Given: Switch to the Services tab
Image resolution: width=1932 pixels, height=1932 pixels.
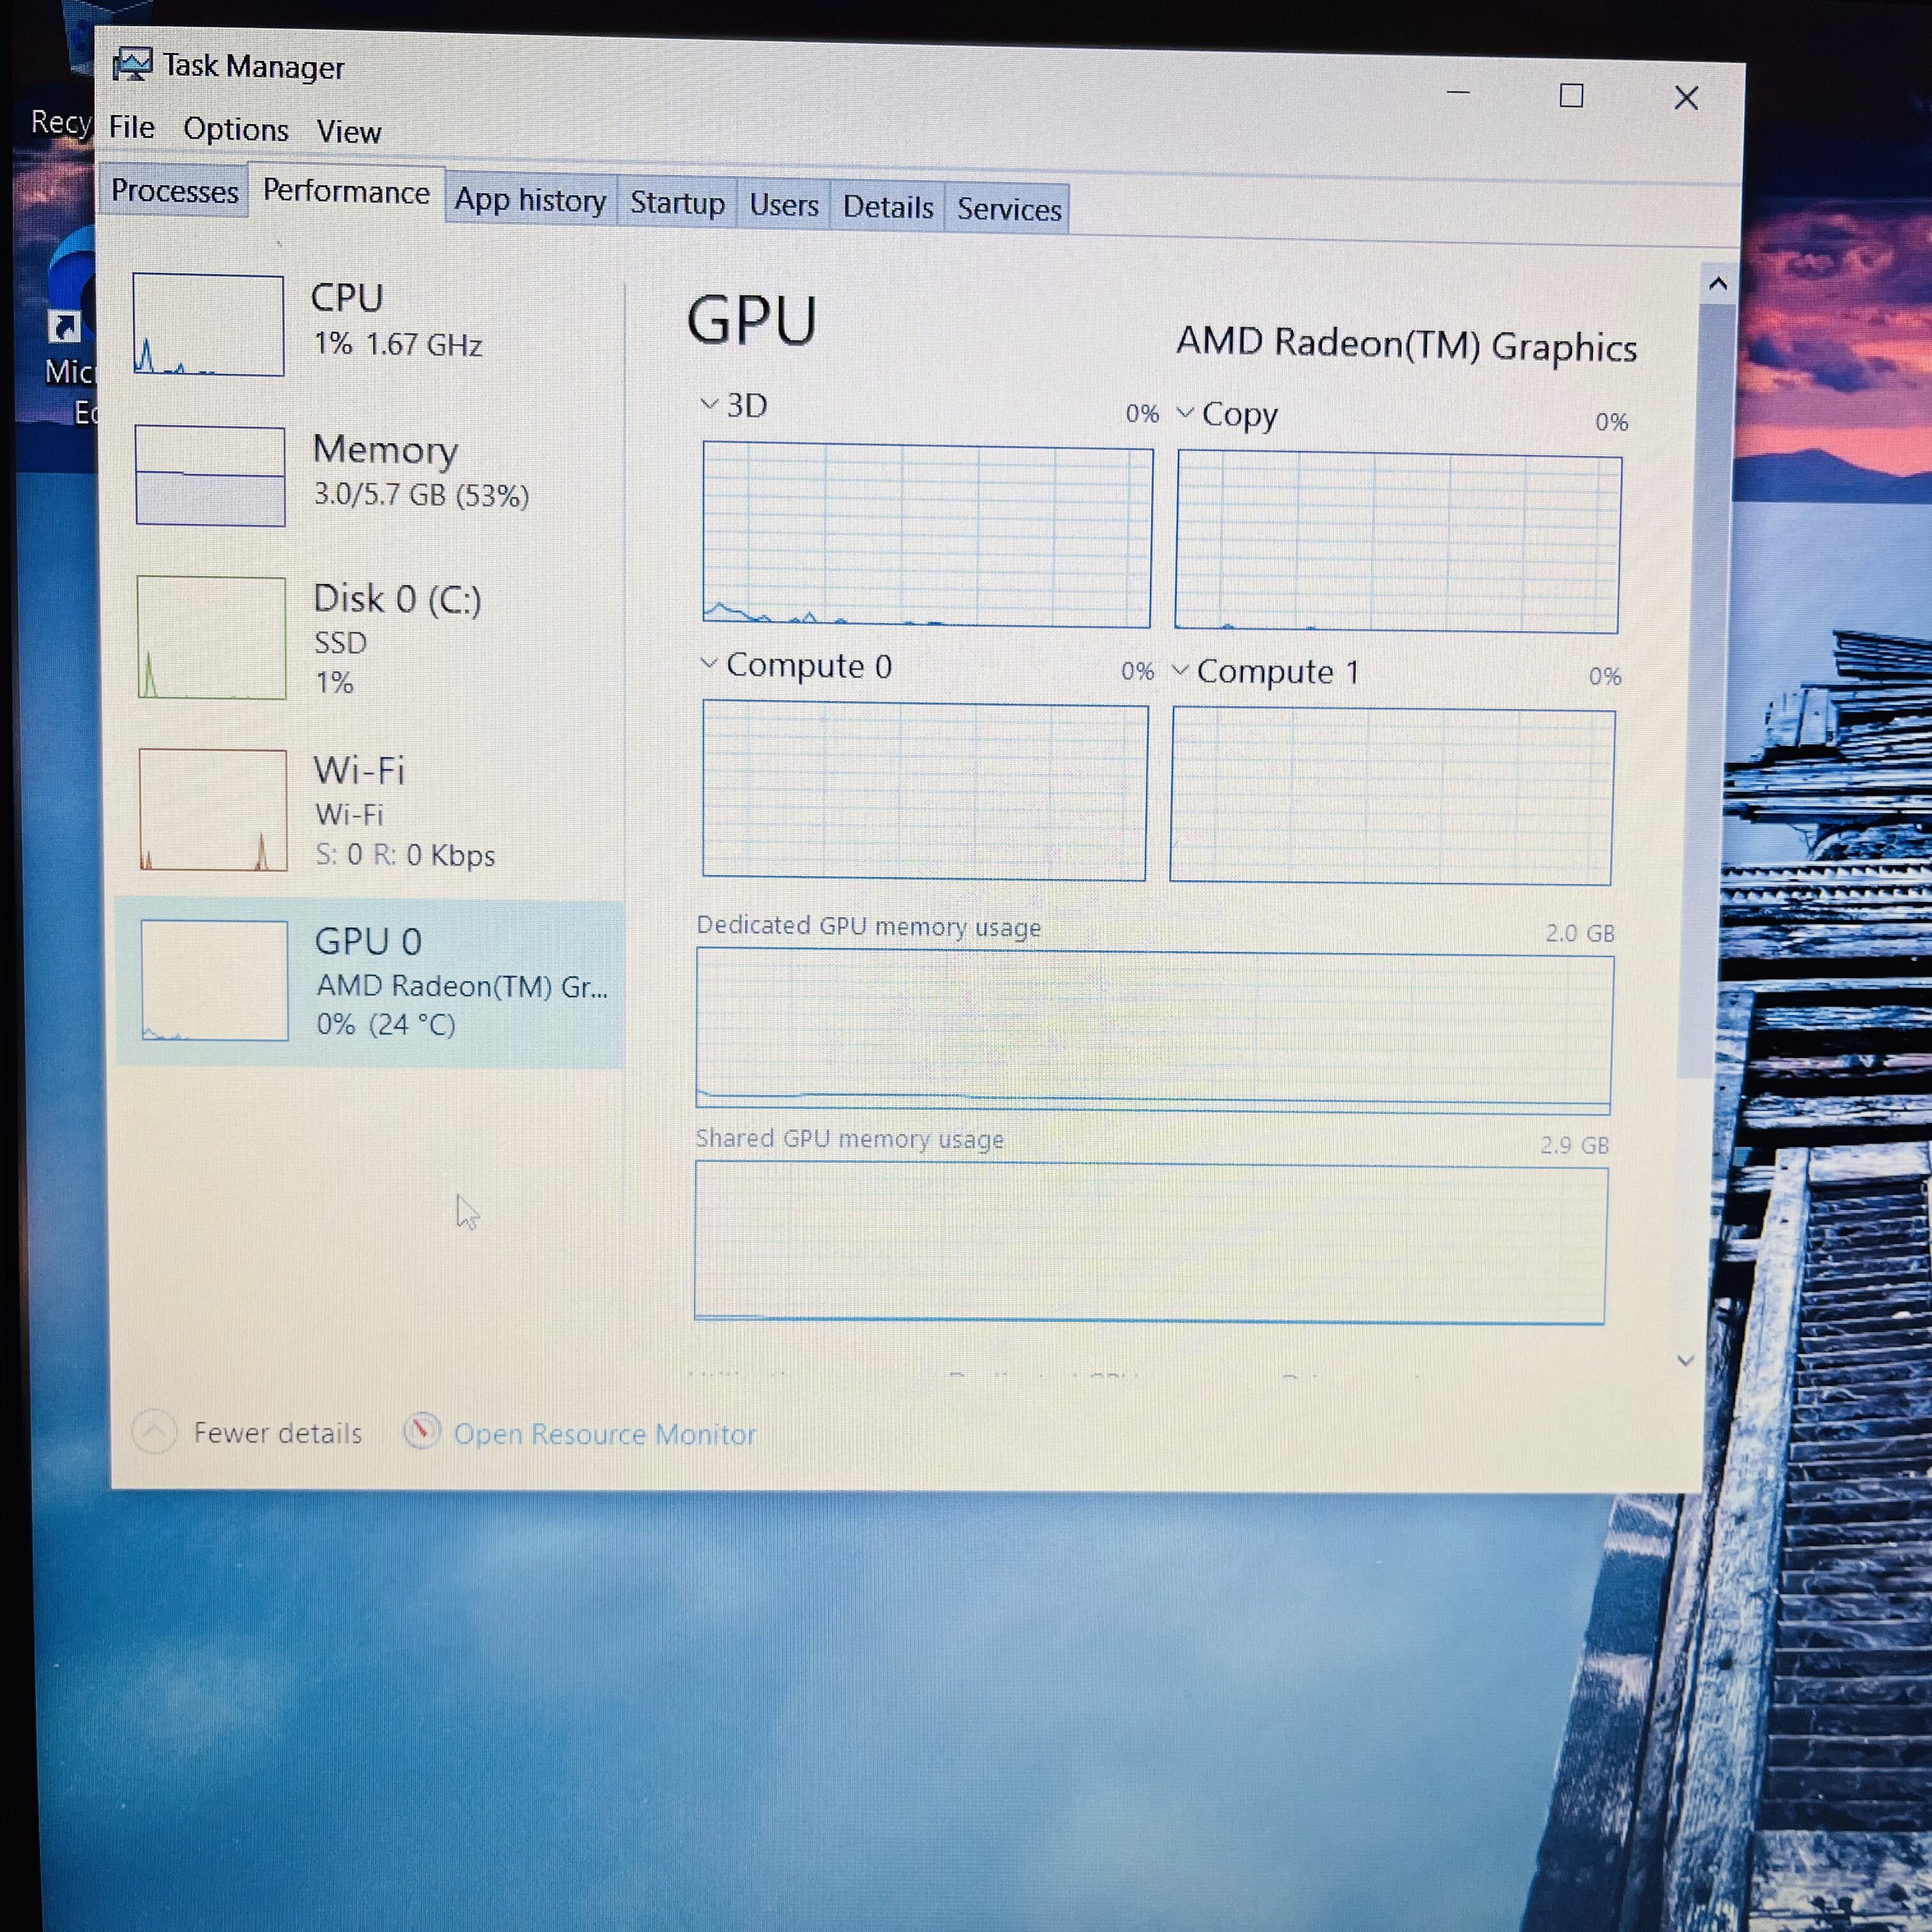Looking at the screenshot, I should point(1008,209).
